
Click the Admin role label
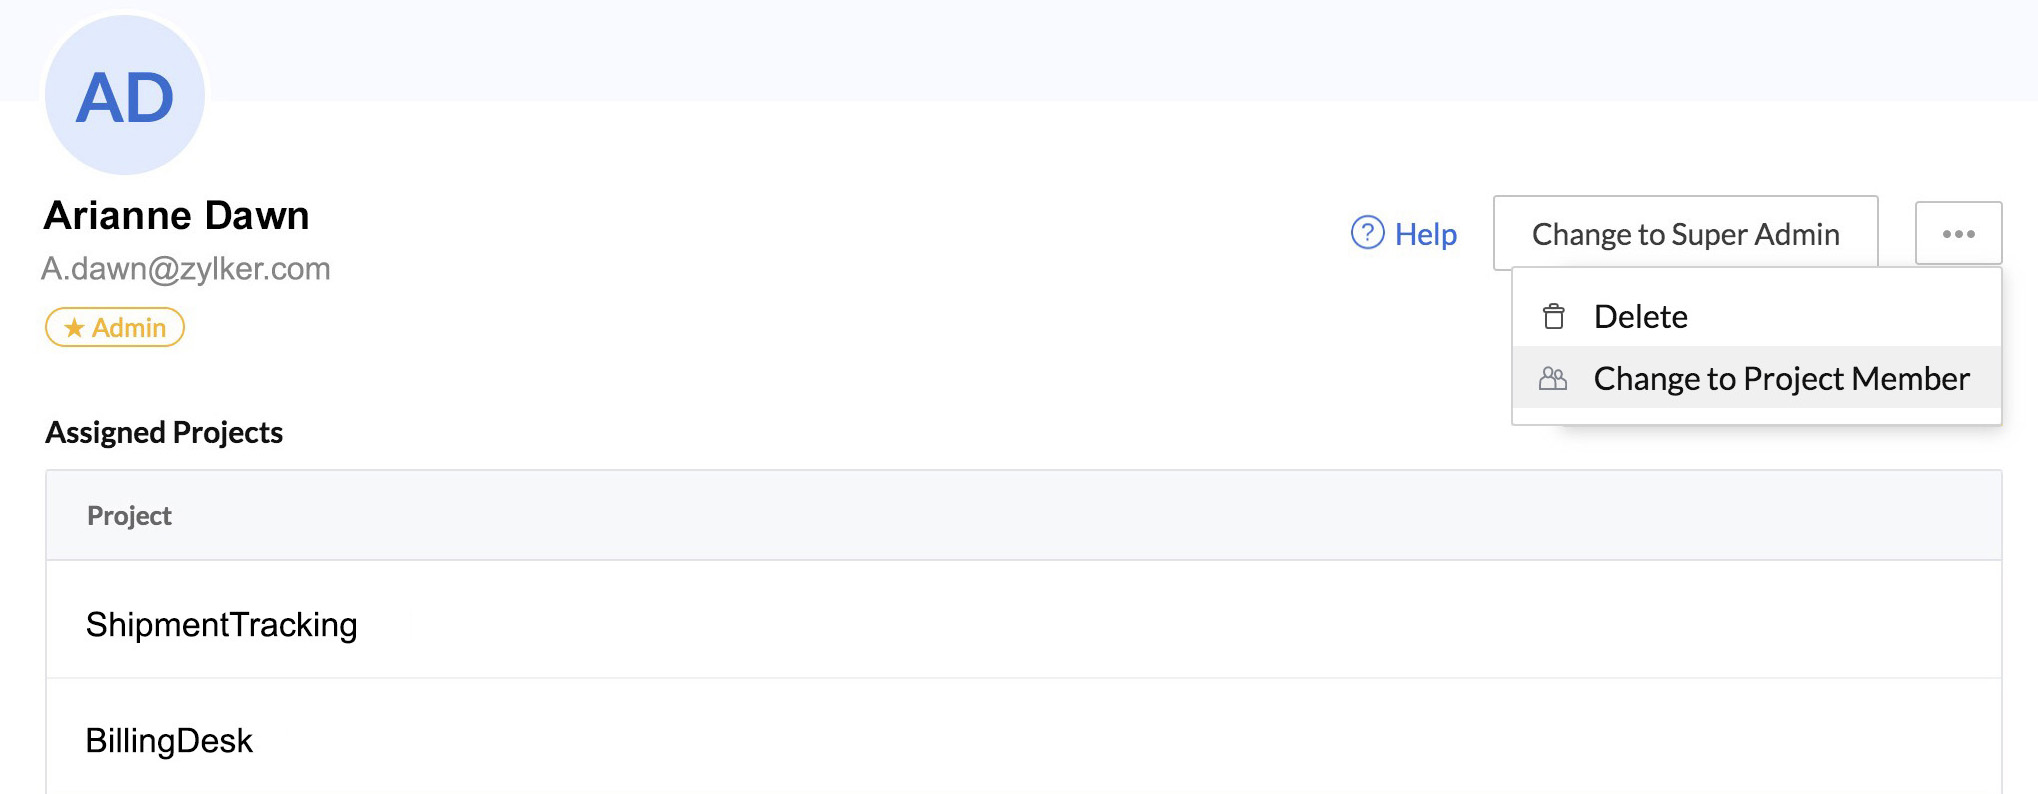129,328
